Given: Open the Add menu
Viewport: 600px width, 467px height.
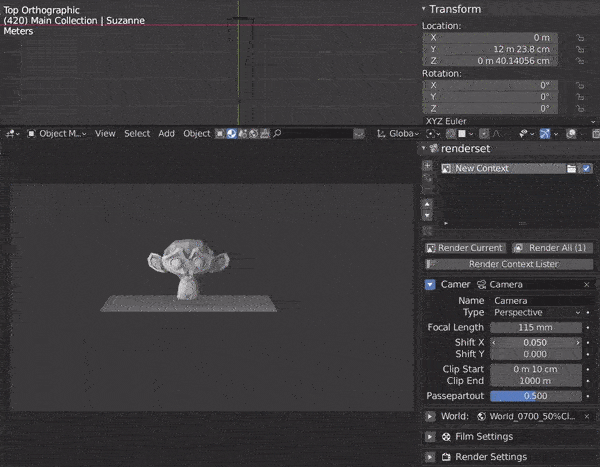Looking at the screenshot, I should pyautogui.click(x=166, y=134).
